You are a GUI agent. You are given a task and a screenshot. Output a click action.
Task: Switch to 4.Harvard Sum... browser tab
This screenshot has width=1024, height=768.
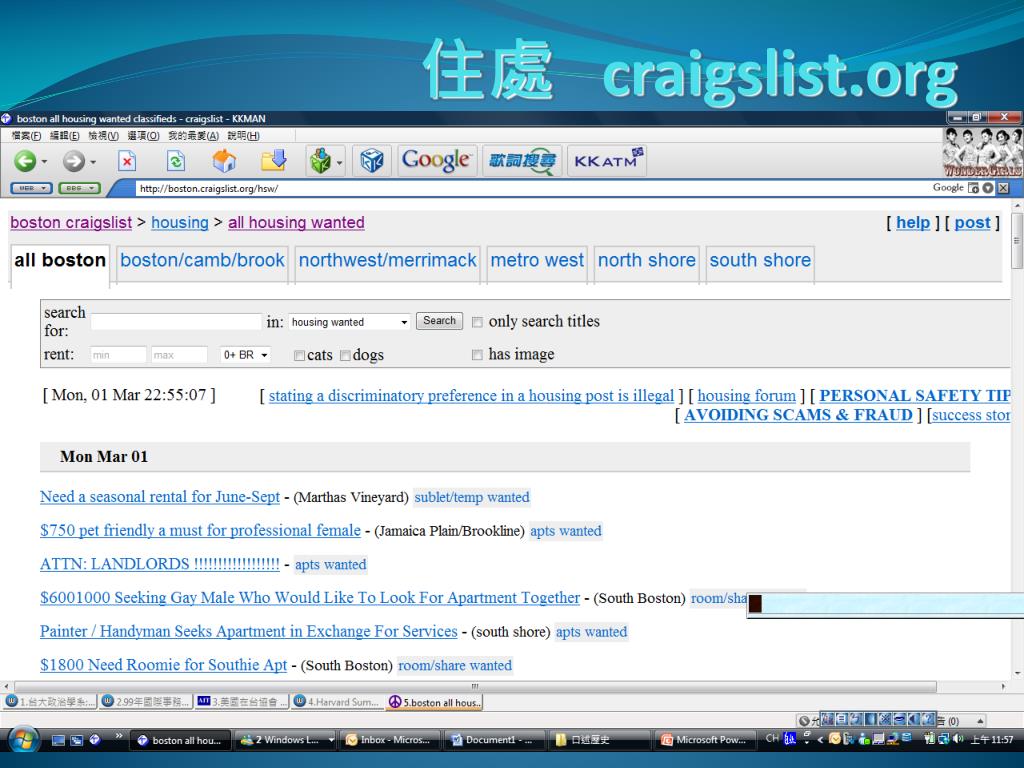[337, 702]
